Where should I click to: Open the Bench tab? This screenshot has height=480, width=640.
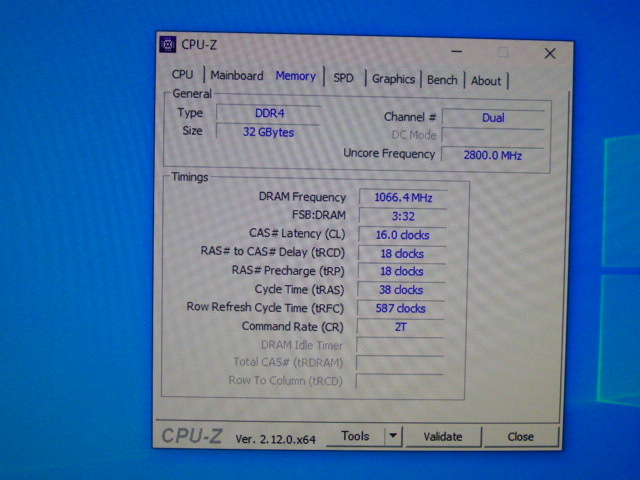(x=442, y=80)
